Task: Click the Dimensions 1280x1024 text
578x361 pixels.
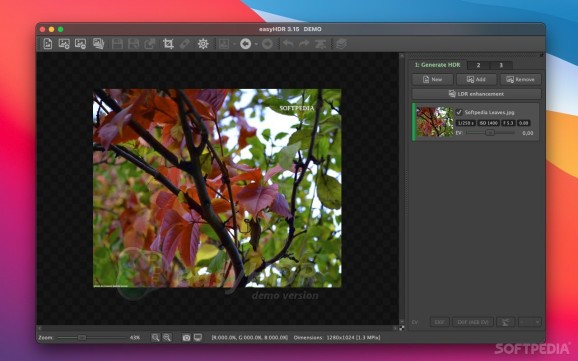Action: [337, 337]
